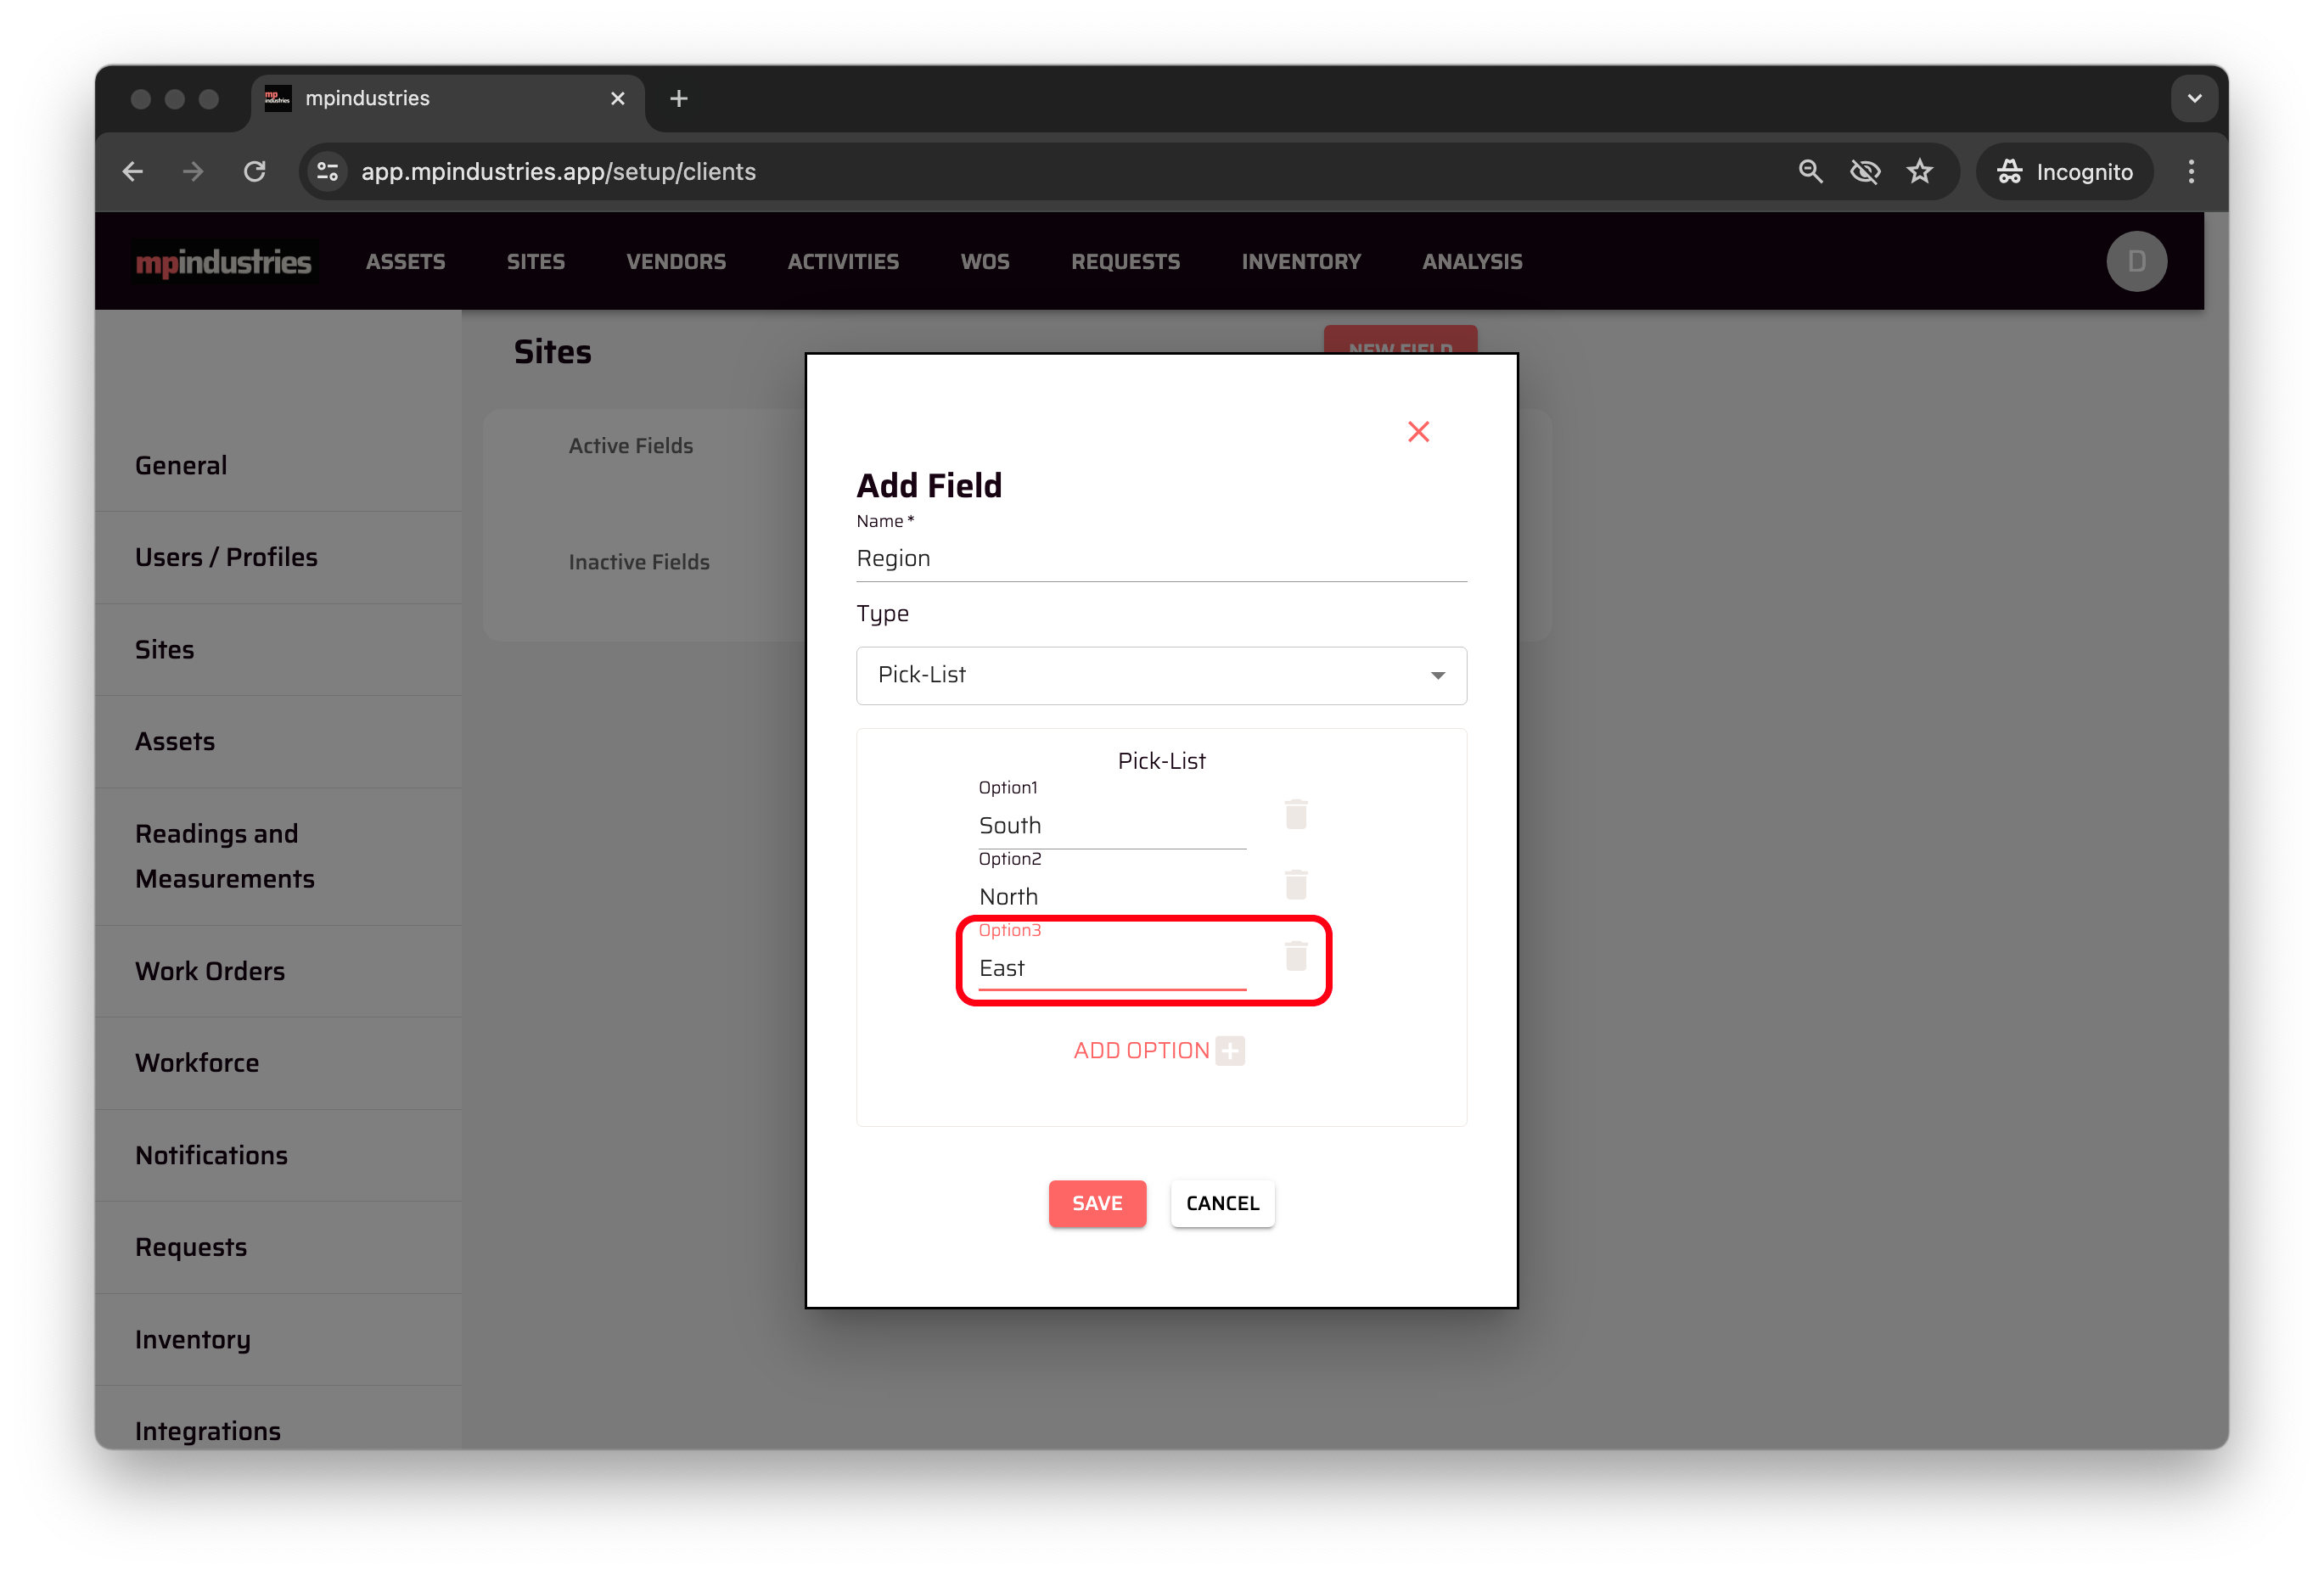Click the plus icon beside Add Option

(1229, 1051)
